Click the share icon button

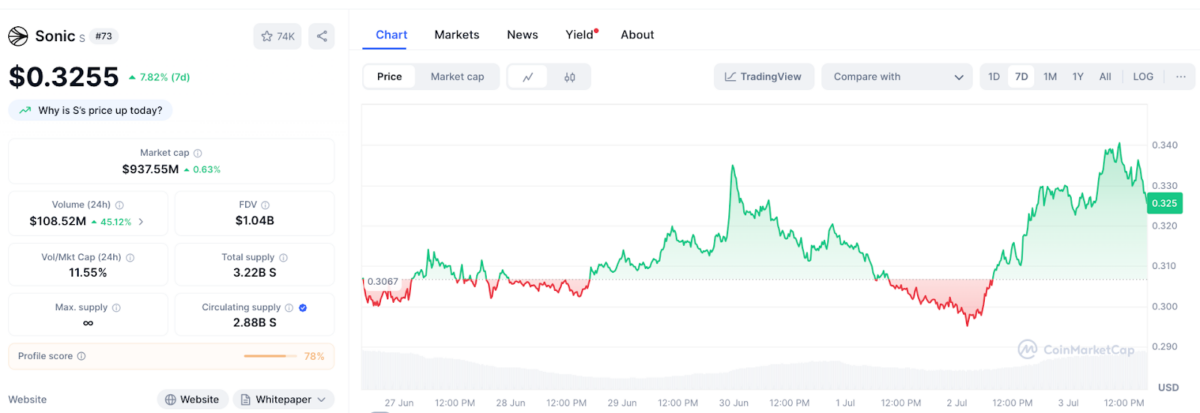(321, 36)
